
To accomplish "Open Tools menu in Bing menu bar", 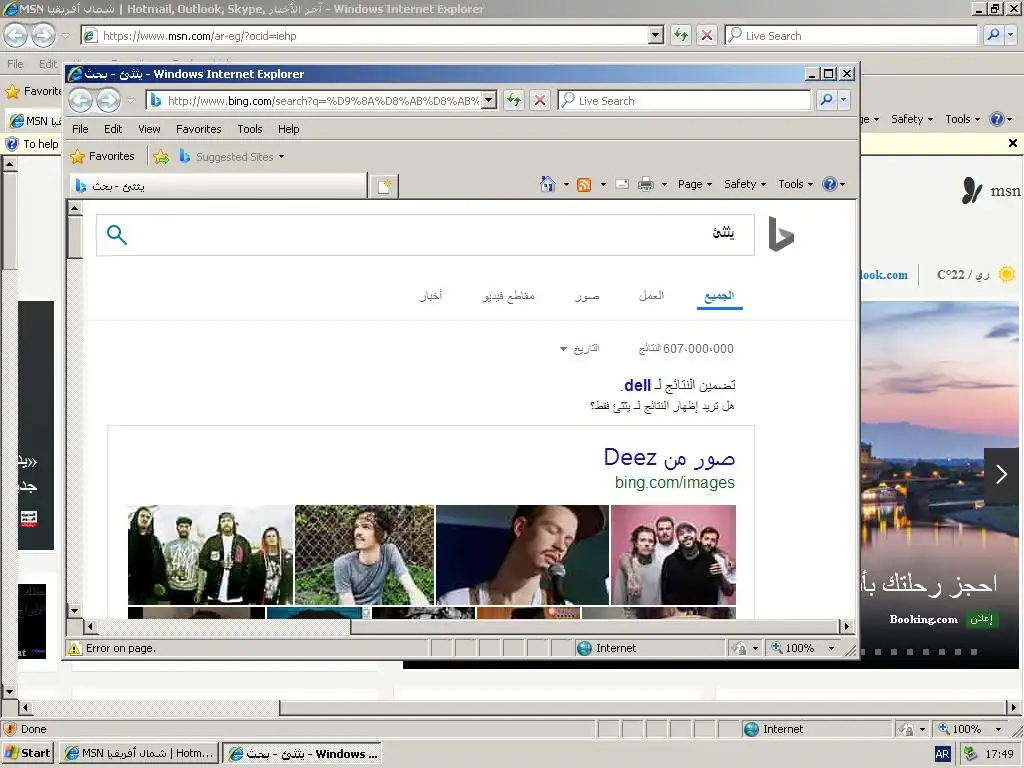I will (x=249, y=129).
